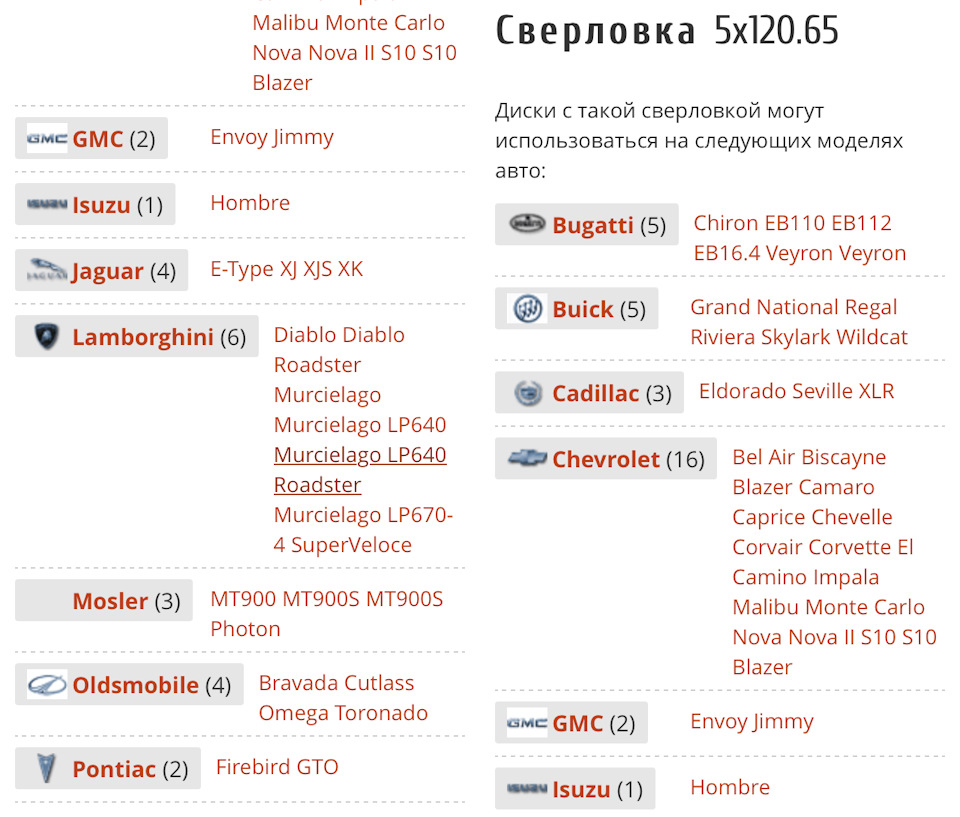The width and height of the screenshot is (960, 817).
Task: Click the Chevrolet bowtie logo
Action: tap(527, 458)
